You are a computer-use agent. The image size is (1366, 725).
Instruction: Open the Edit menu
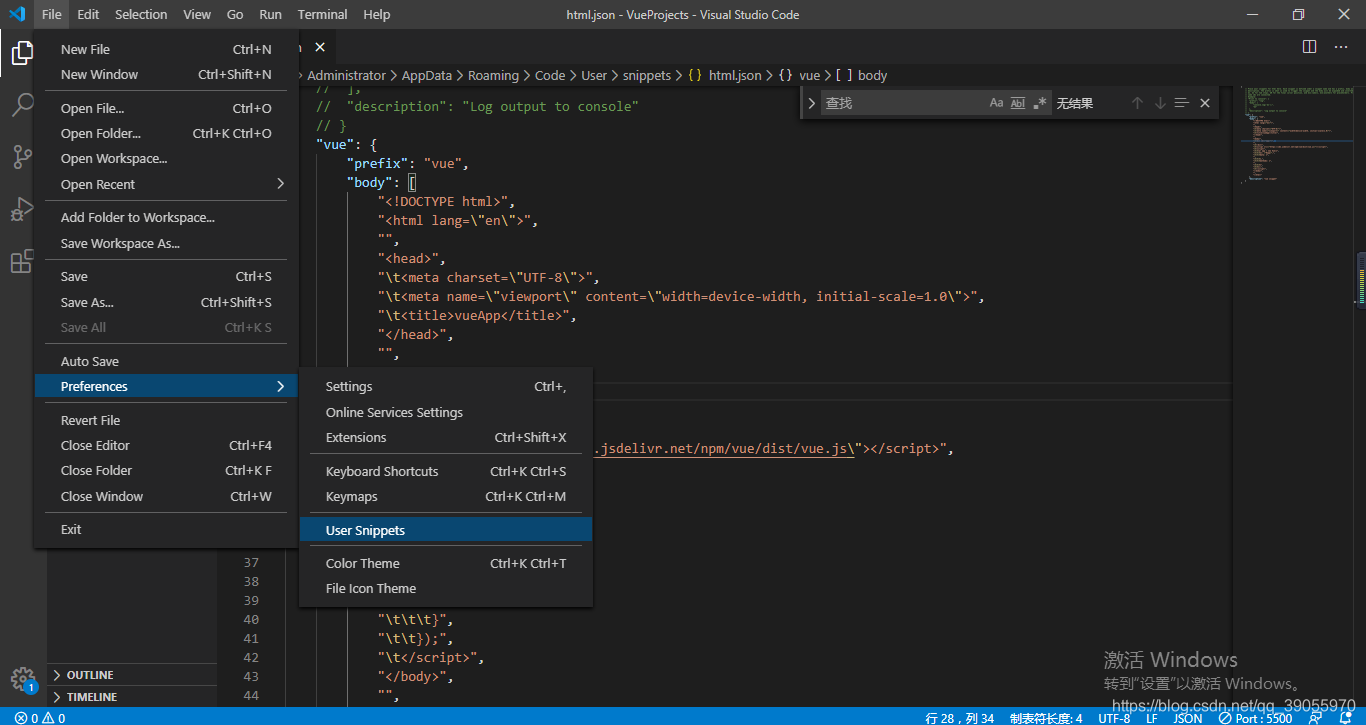pyautogui.click(x=88, y=14)
